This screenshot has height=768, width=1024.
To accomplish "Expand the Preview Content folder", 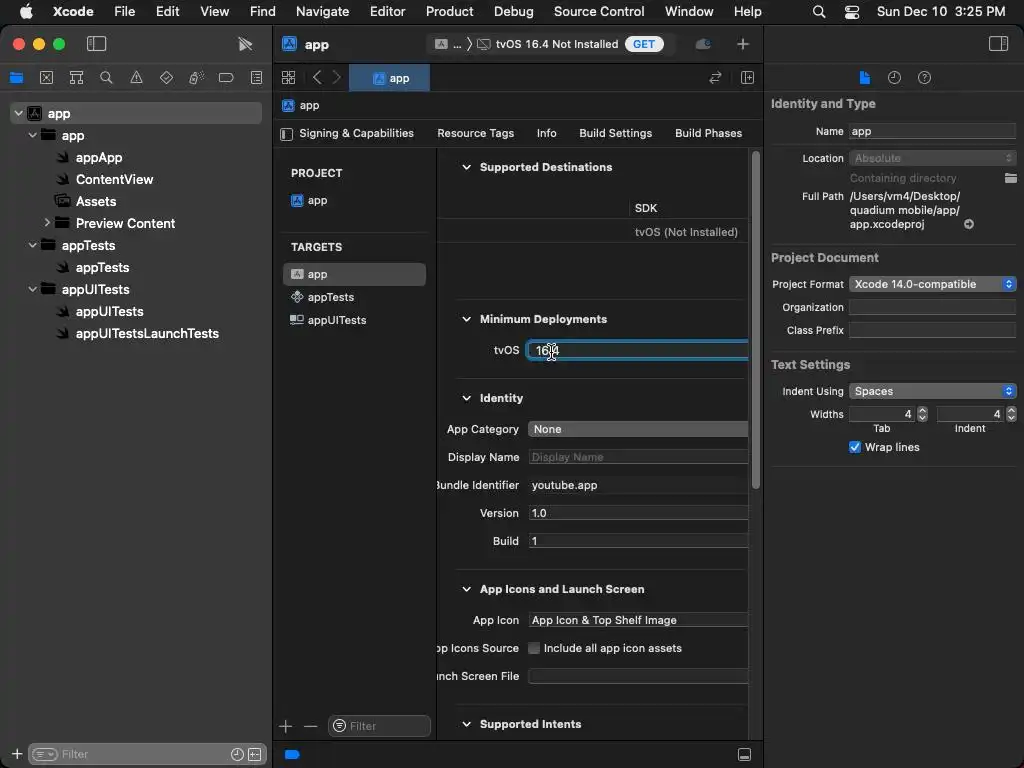I will click(46, 223).
